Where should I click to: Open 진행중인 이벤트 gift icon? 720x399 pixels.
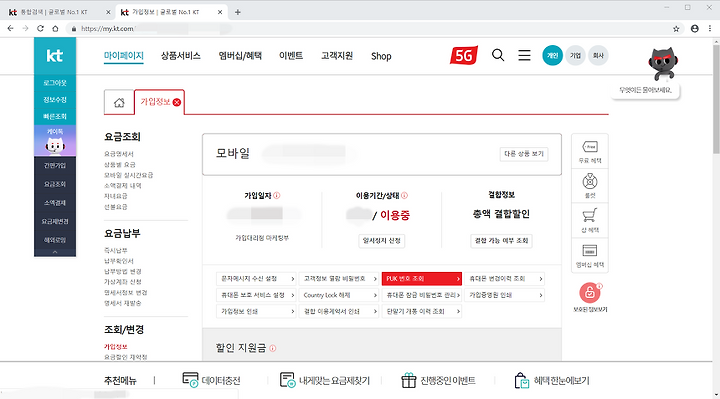[x=408, y=380]
